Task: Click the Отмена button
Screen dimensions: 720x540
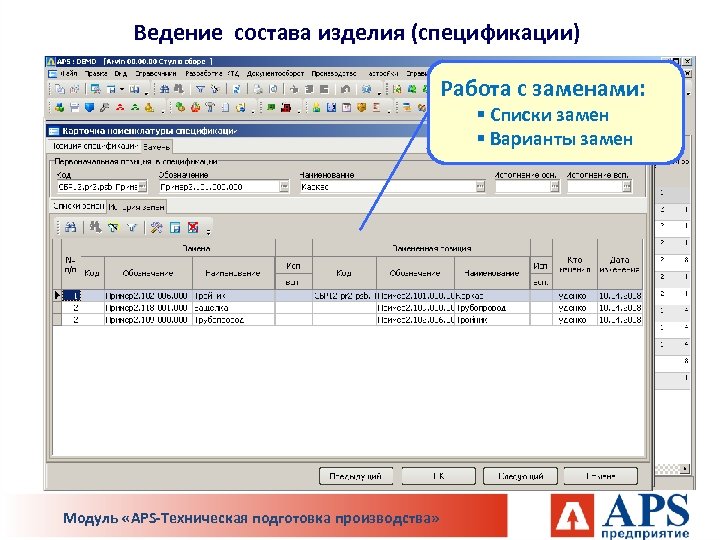Action: (601, 476)
